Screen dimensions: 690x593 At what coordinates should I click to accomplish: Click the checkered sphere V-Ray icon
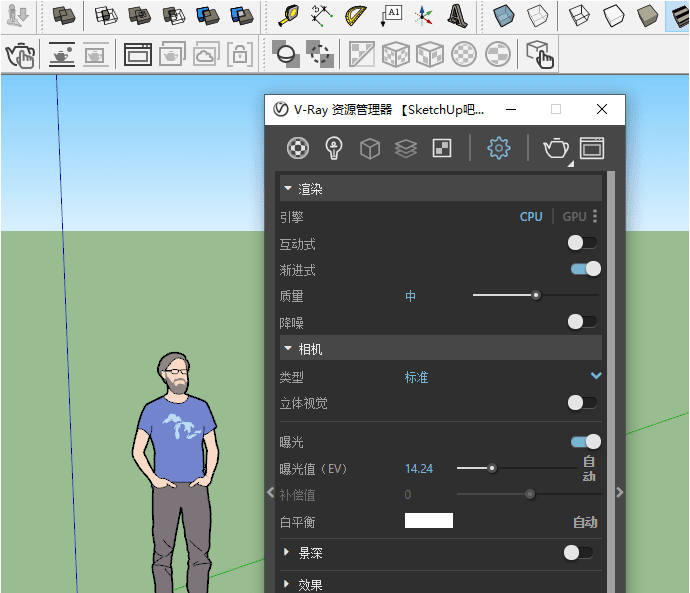[464, 54]
